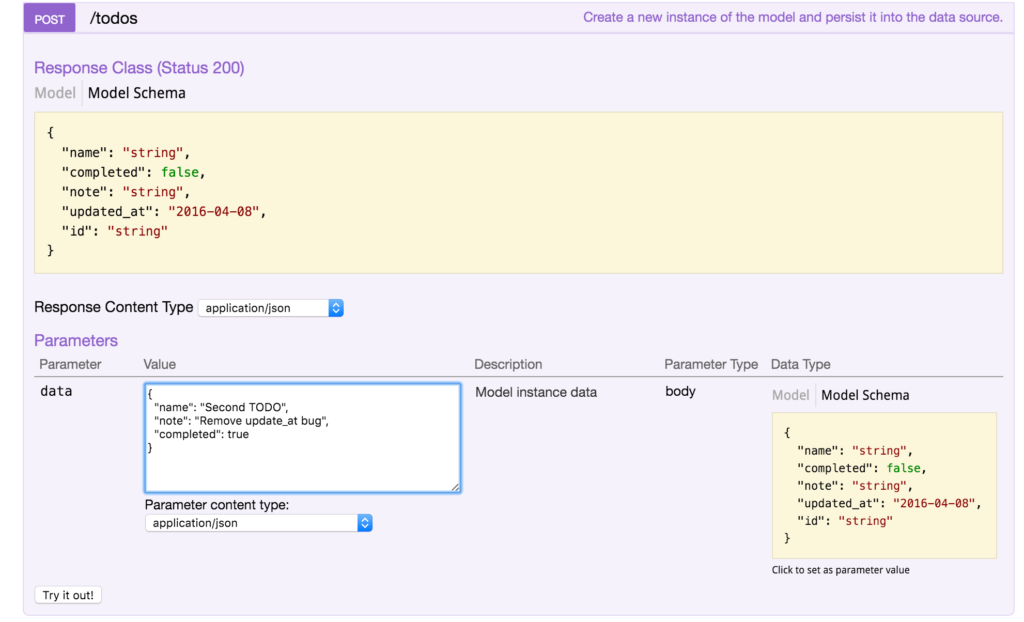
Task: Click the purple POST method badge
Action: click(x=49, y=18)
